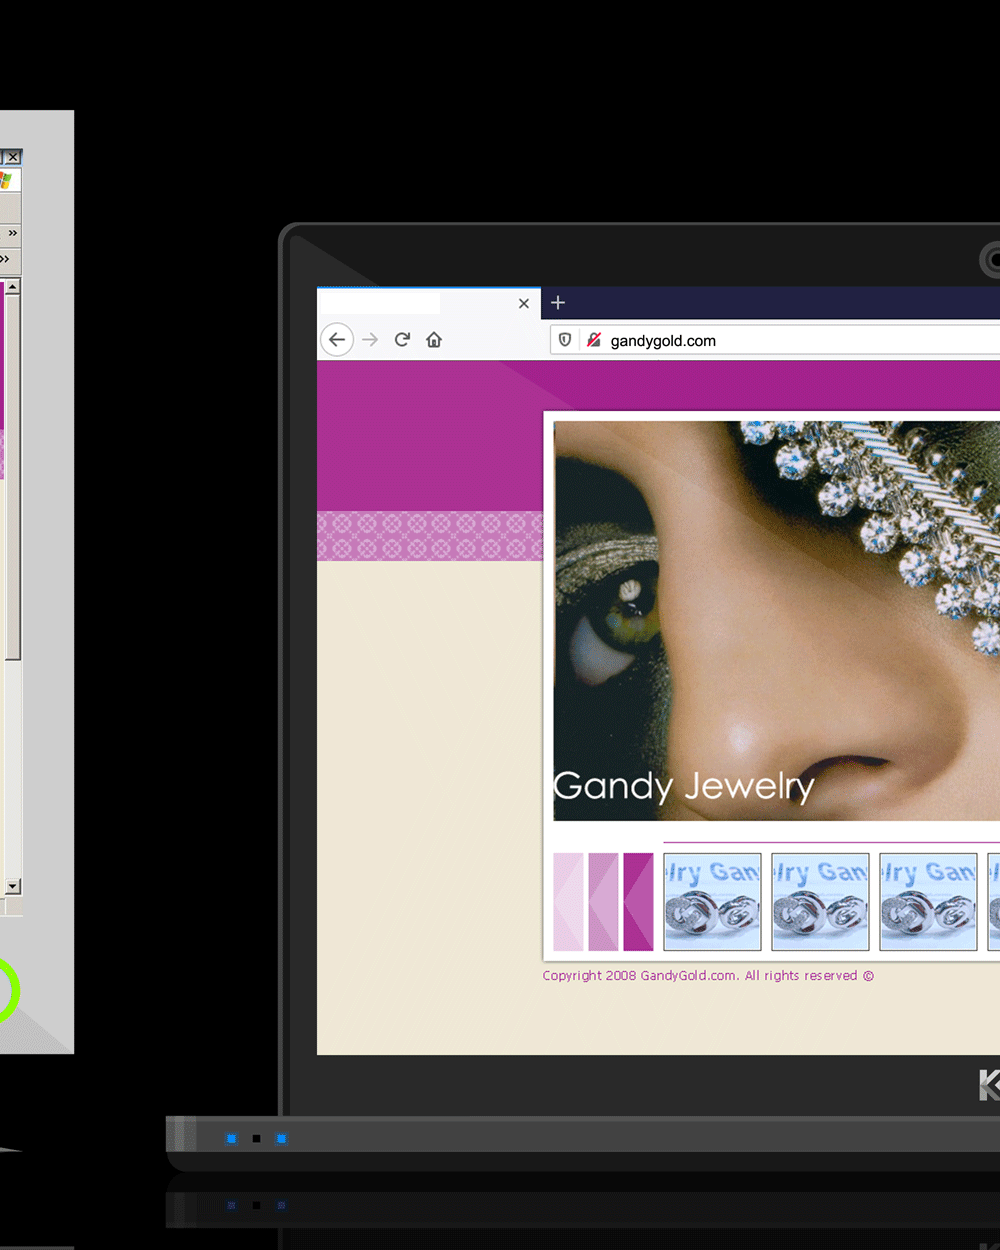Image resolution: width=1000 pixels, height=1250 pixels.
Task: Open the third jewelry ring thumbnail
Action: point(928,901)
